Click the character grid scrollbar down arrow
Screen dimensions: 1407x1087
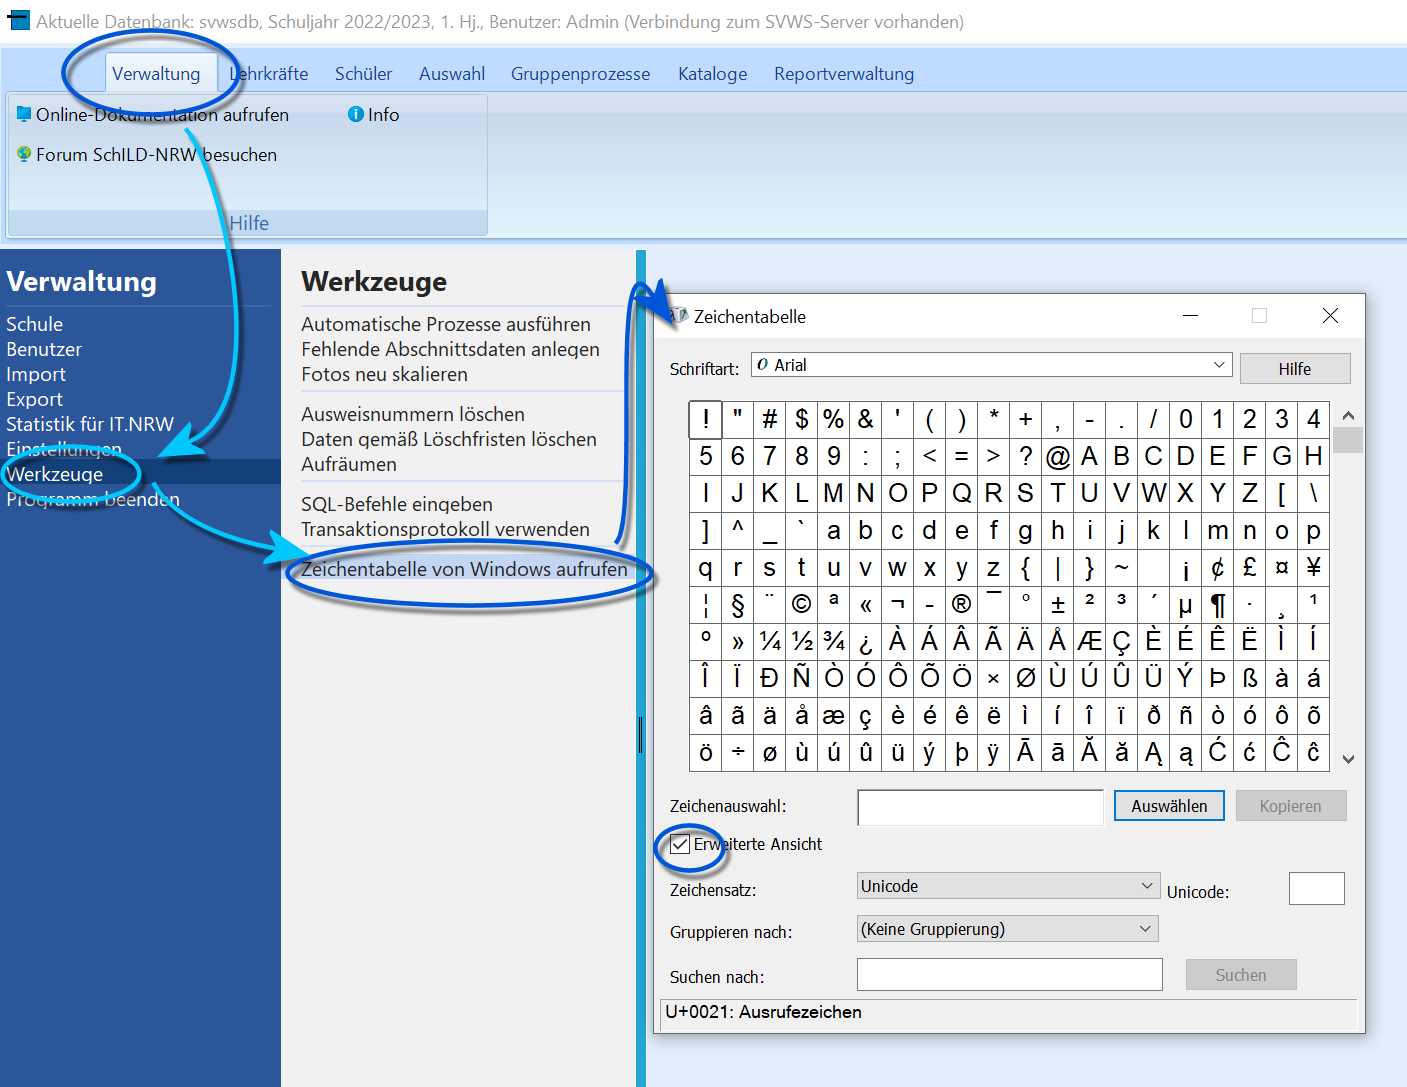pos(1348,759)
